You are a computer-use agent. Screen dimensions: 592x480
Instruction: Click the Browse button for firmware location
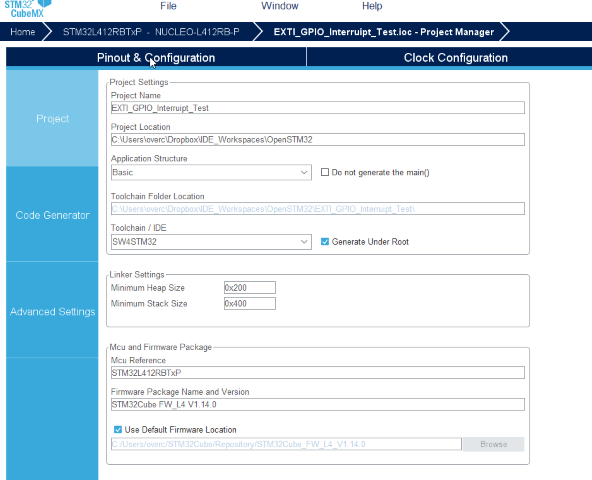tap(493, 444)
